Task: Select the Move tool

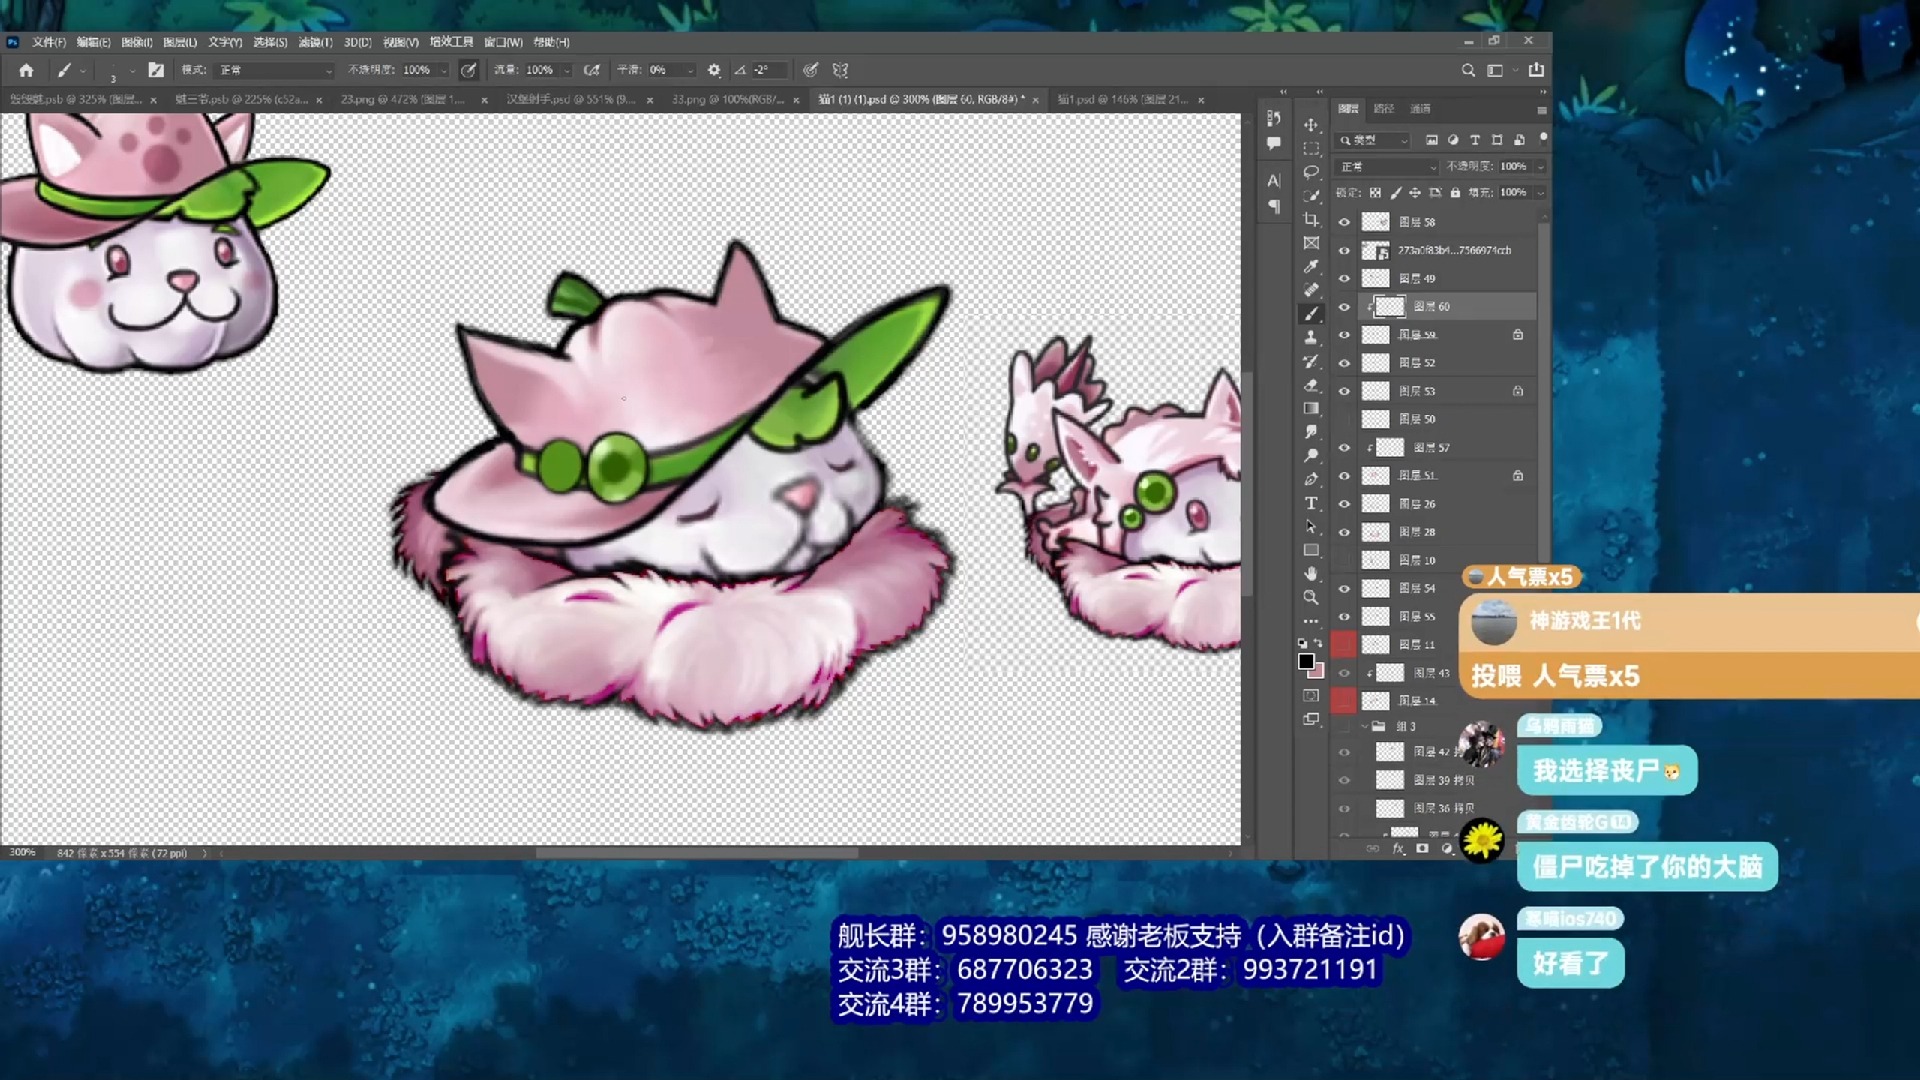Action: [x=1311, y=125]
